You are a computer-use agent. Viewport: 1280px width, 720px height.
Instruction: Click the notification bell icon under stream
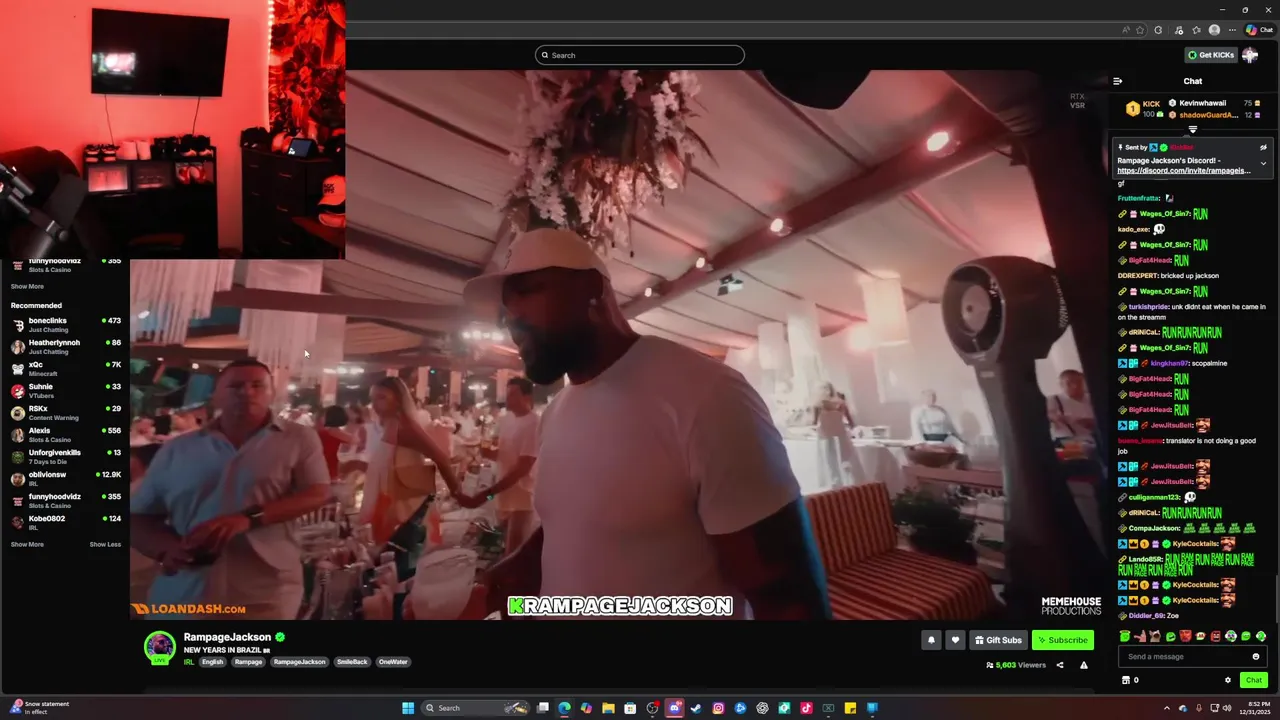[931, 640]
